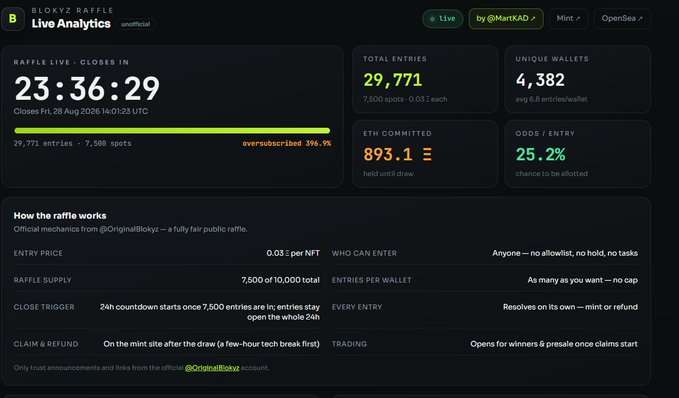Open the Mint link button
The image size is (679, 398).
click(x=568, y=19)
